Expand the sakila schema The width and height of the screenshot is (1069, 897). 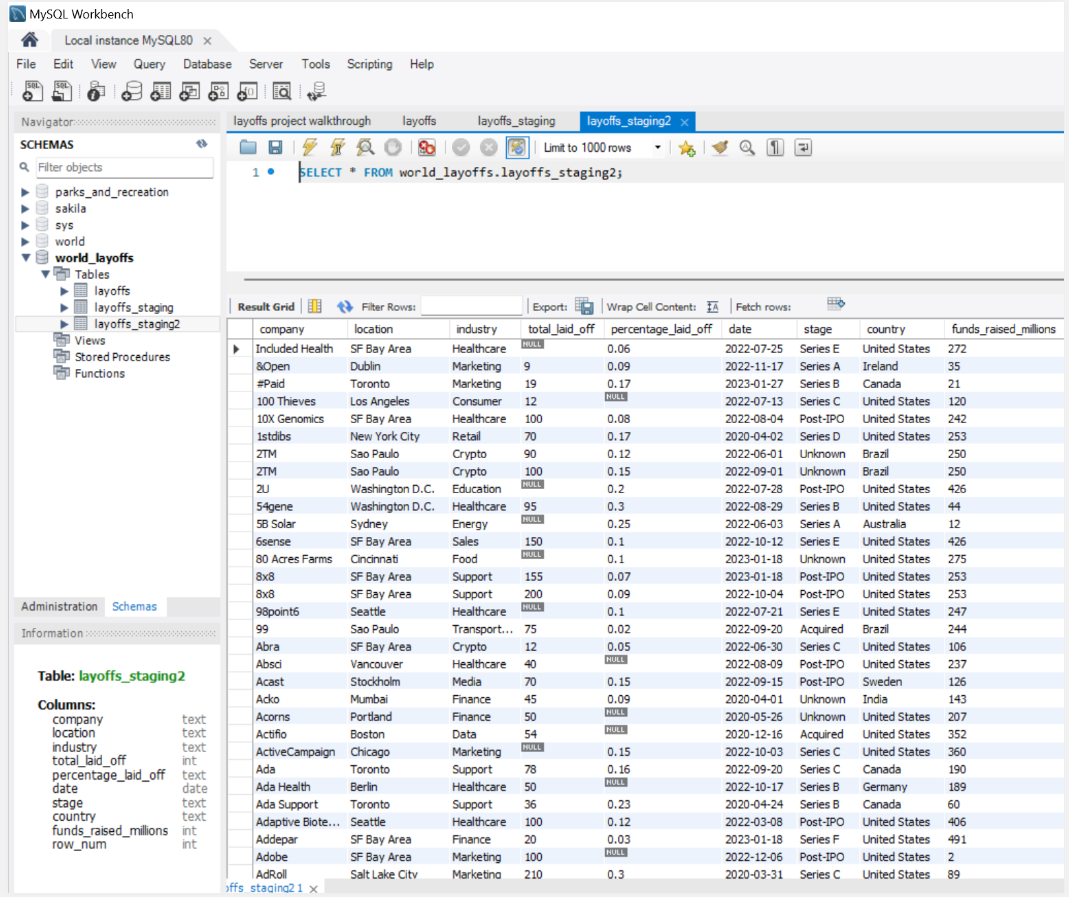pyautogui.click(x=26, y=209)
